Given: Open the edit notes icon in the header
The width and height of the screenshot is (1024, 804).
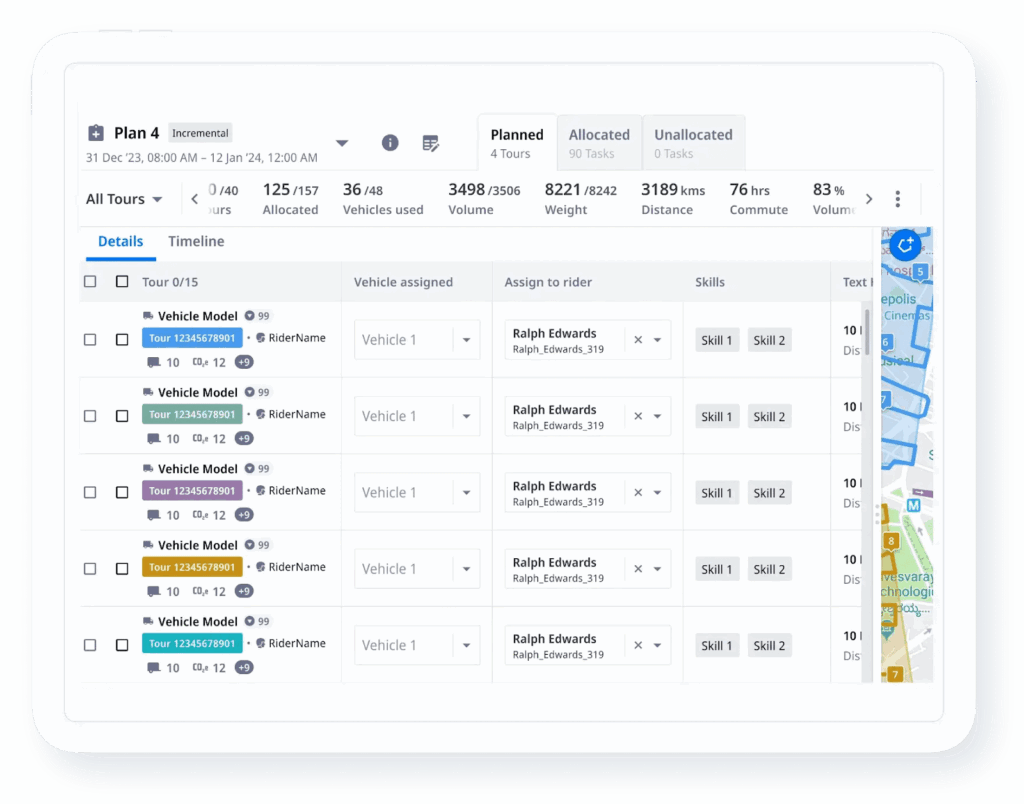Looking at the screenshot, I should tap(430, 143).
